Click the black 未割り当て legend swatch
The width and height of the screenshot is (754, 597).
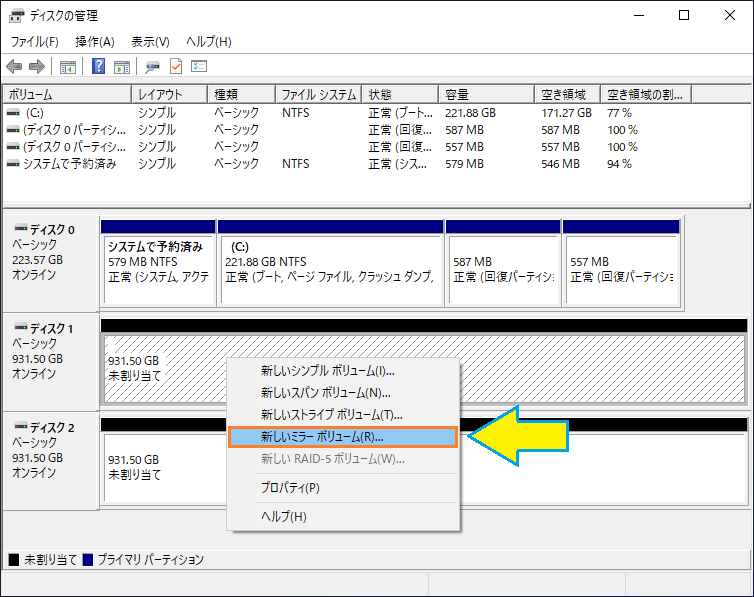pyautogui.click(x=14, y=560)
